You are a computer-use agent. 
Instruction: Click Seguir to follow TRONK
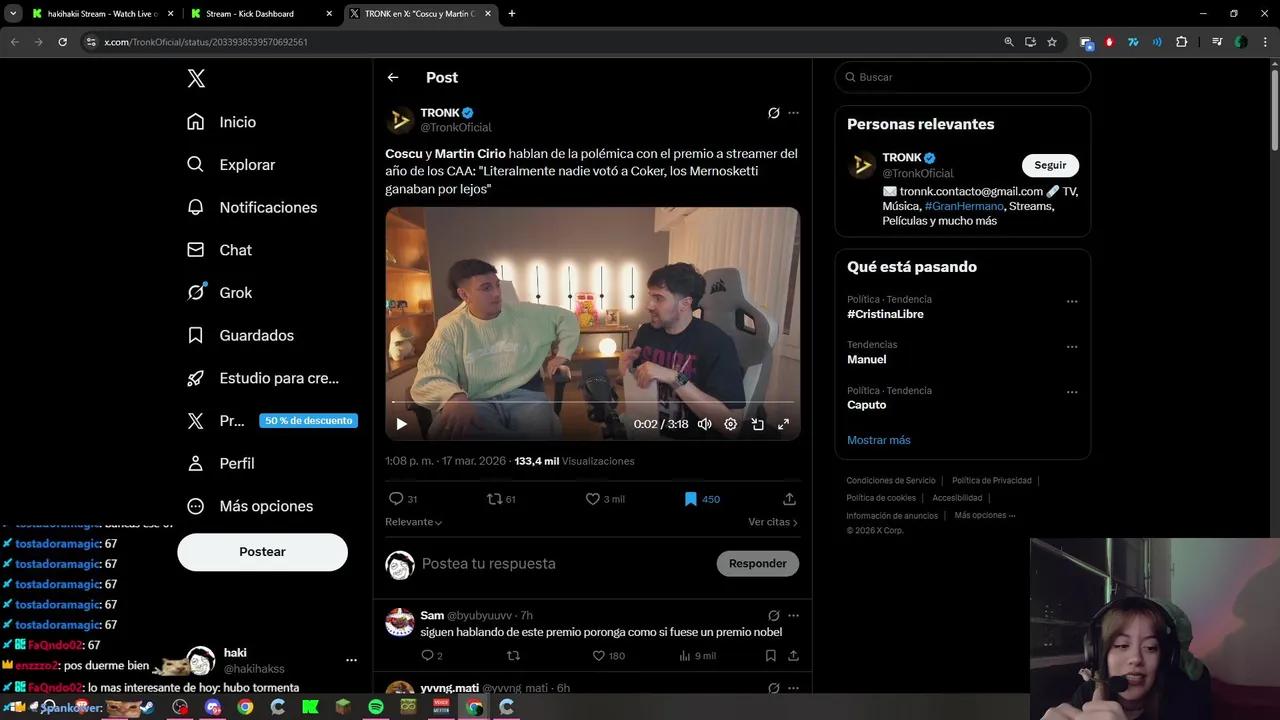point(1050,166)
